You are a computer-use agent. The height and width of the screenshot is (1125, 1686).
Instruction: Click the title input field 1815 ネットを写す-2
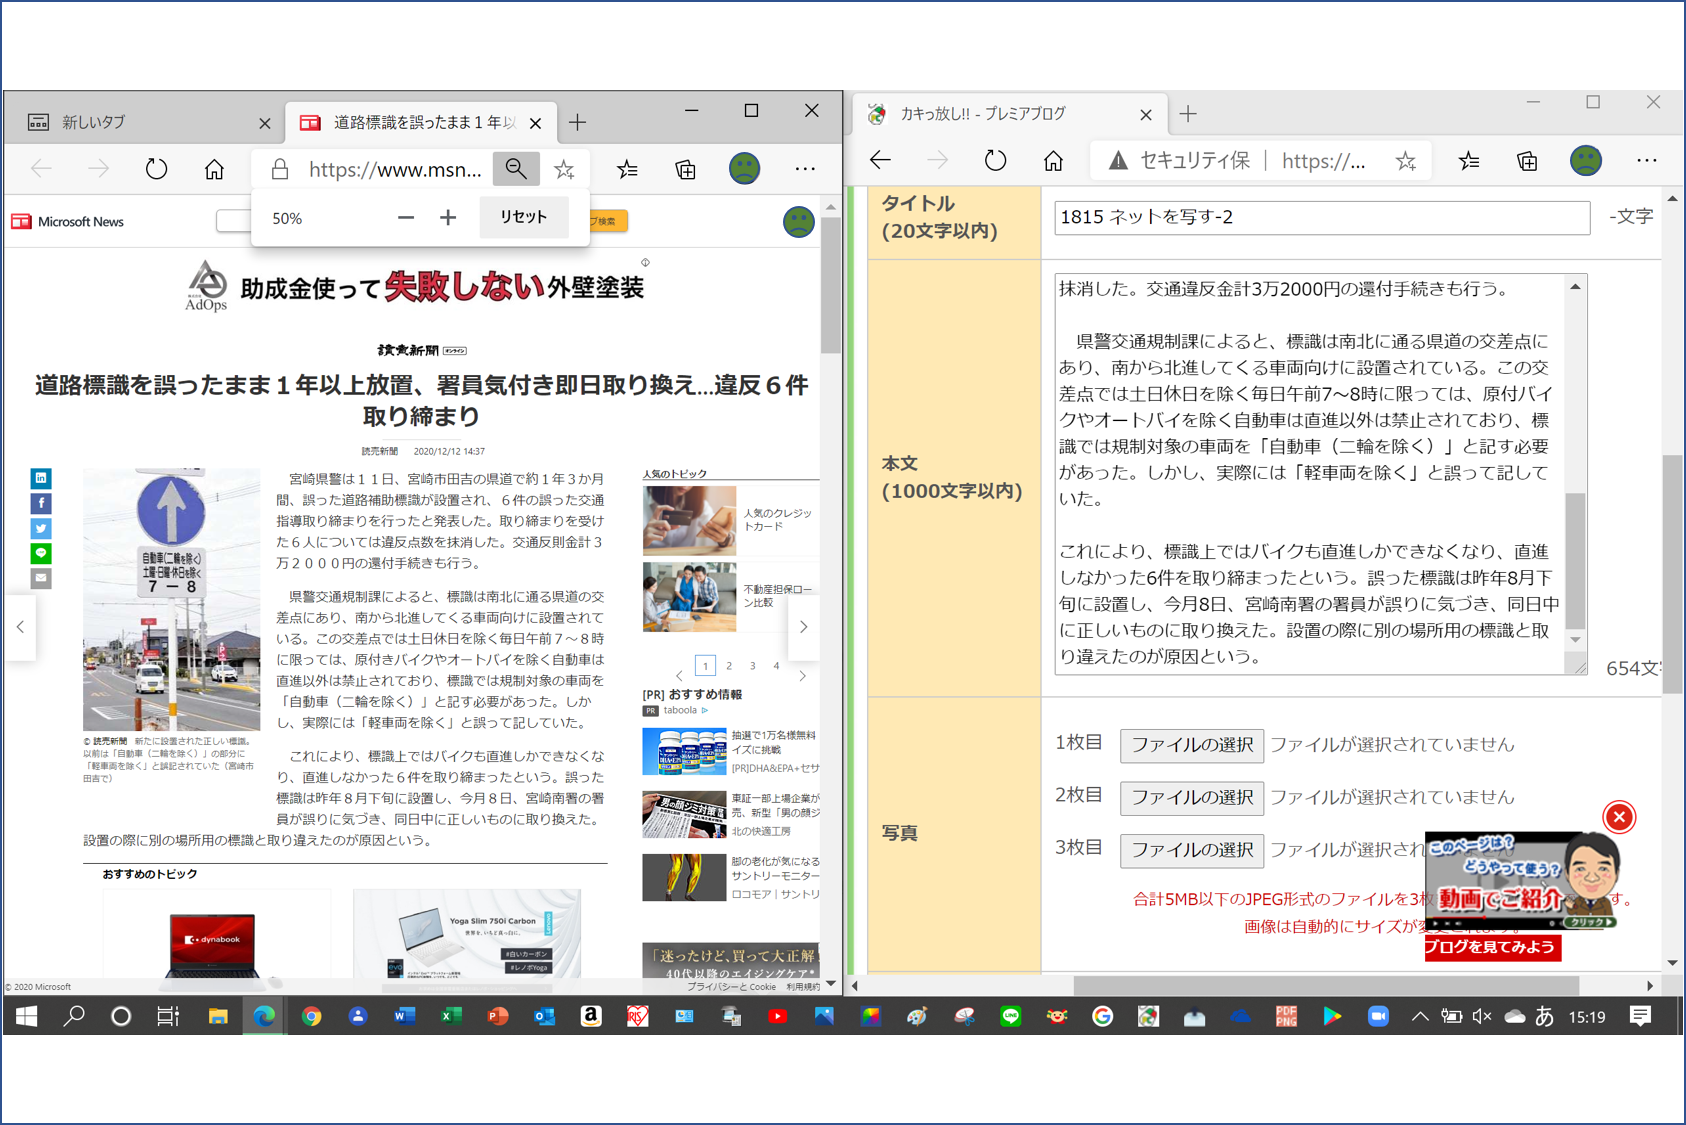pyautogui.click(x=1322, y=217)
